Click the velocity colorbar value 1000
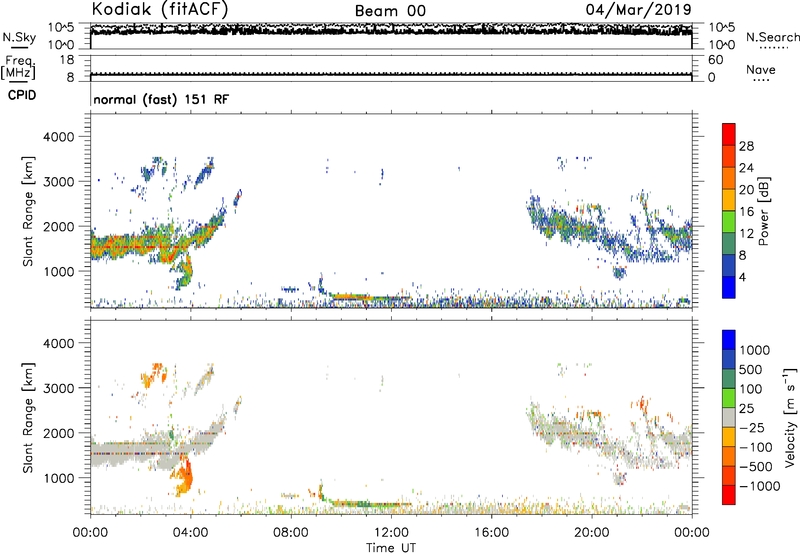The width and height of the screenshot is (800, 554). tap(754, 350)
